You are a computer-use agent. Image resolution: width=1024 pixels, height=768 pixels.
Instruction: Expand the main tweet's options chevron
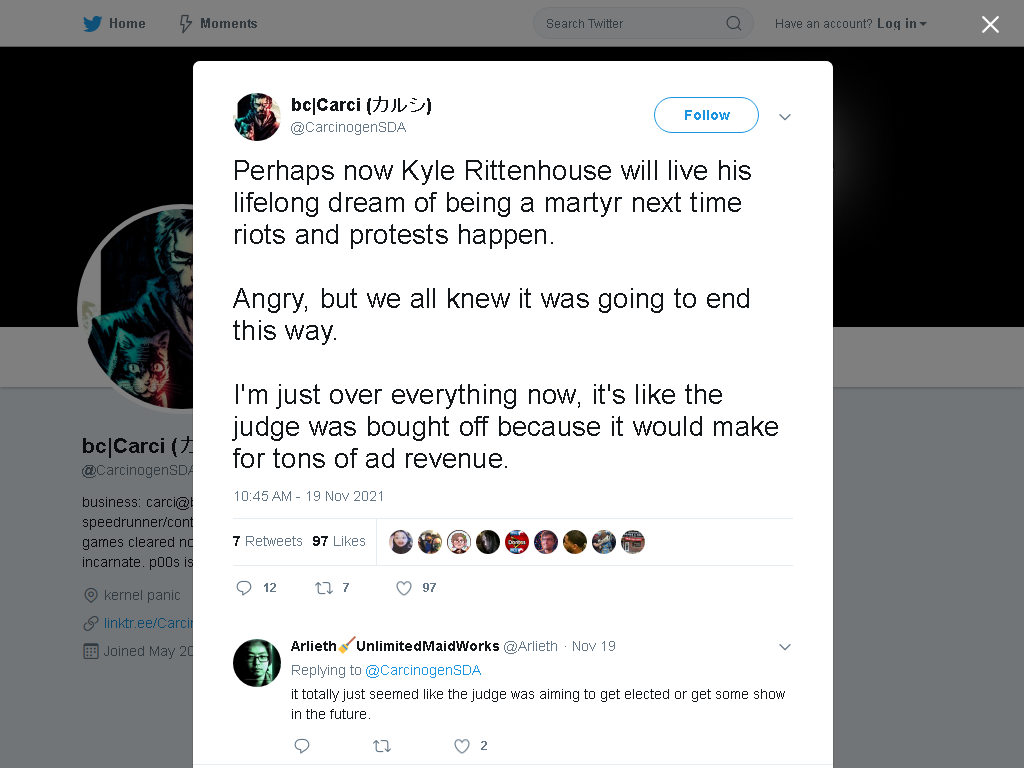coord(784,117)
